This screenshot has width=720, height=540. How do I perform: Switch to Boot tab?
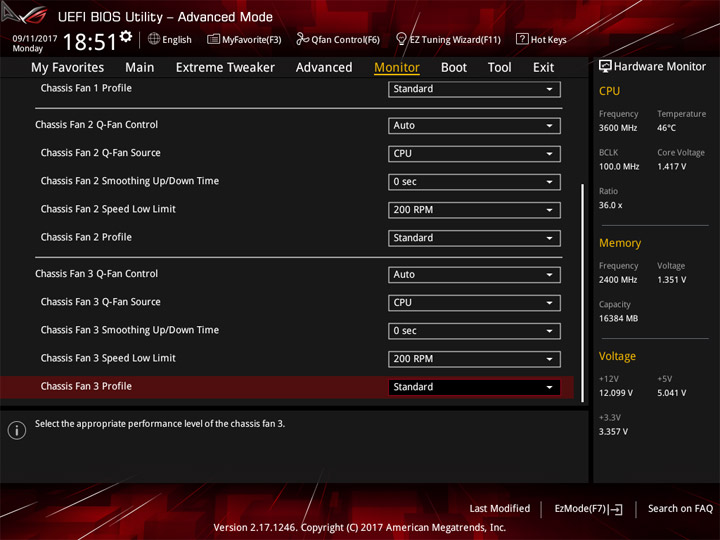454,68
